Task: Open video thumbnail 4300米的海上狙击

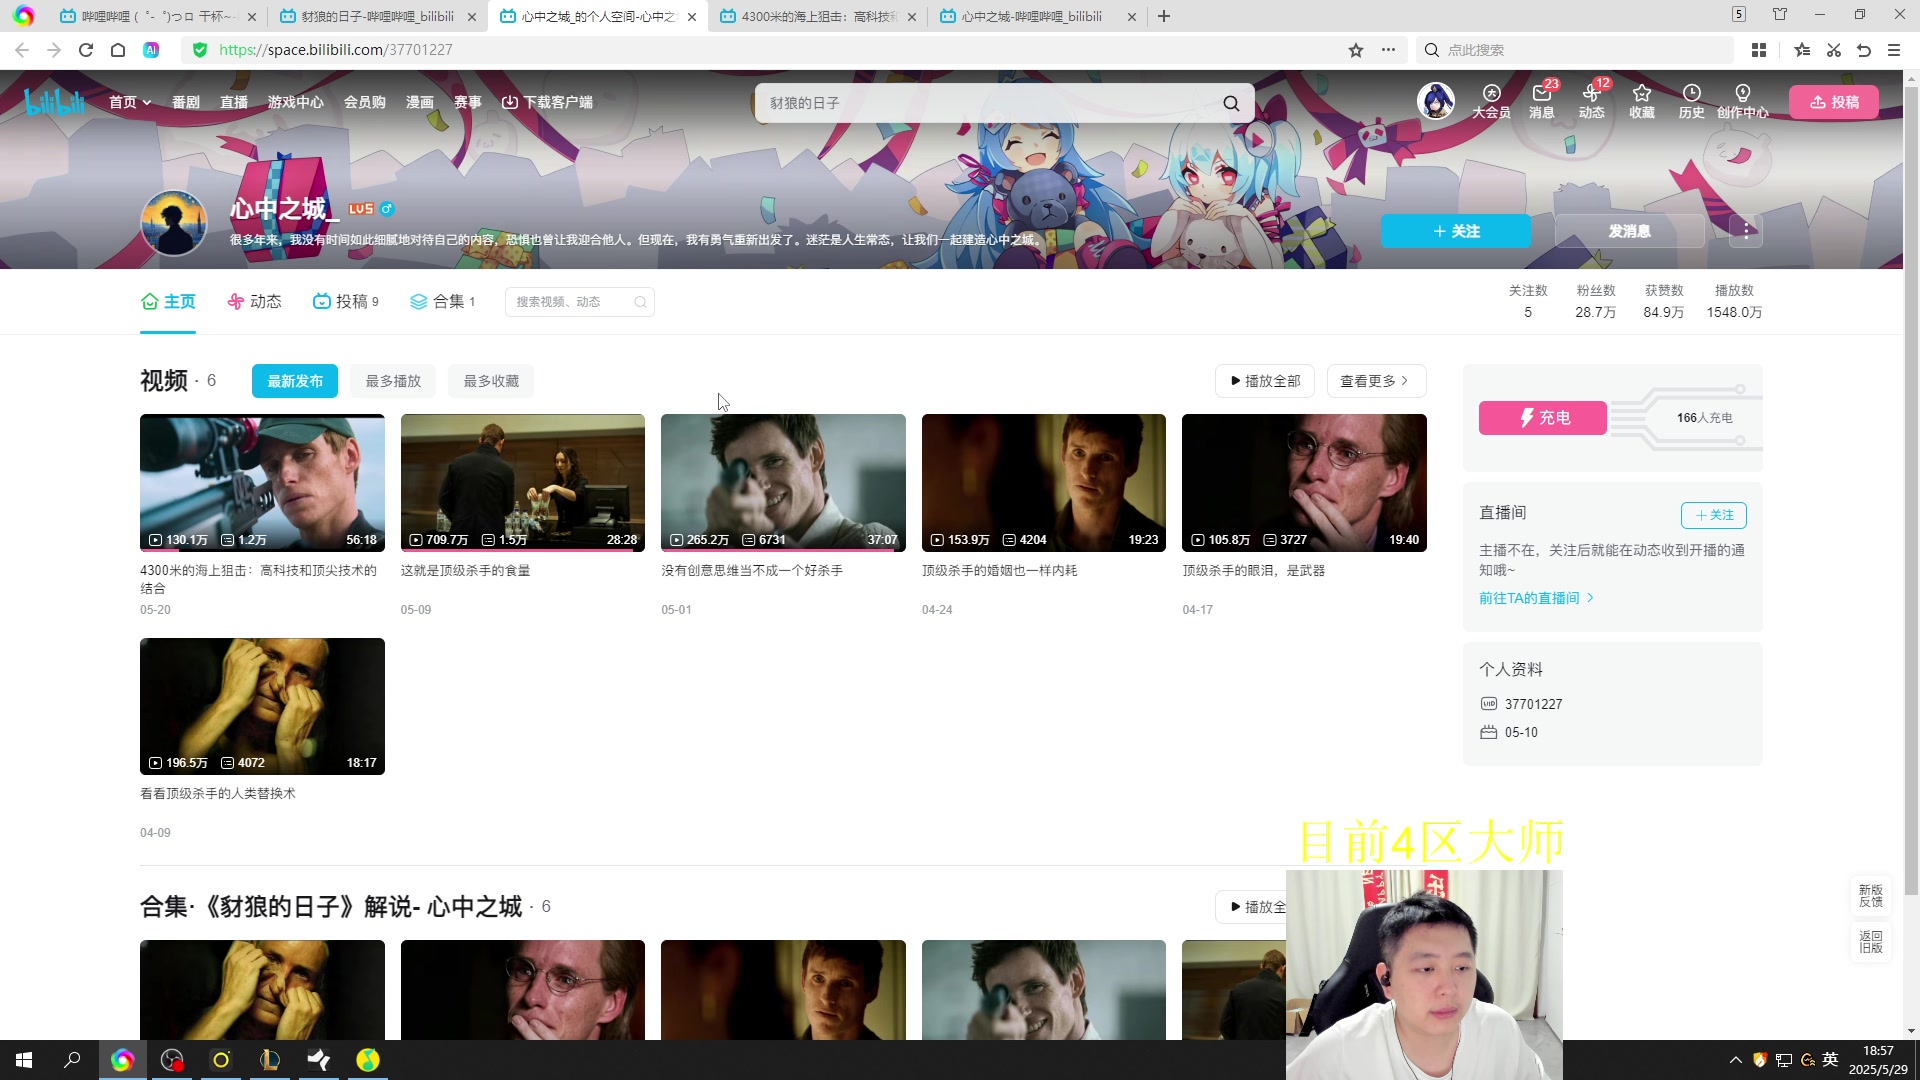Action: (x=262, y=483)
